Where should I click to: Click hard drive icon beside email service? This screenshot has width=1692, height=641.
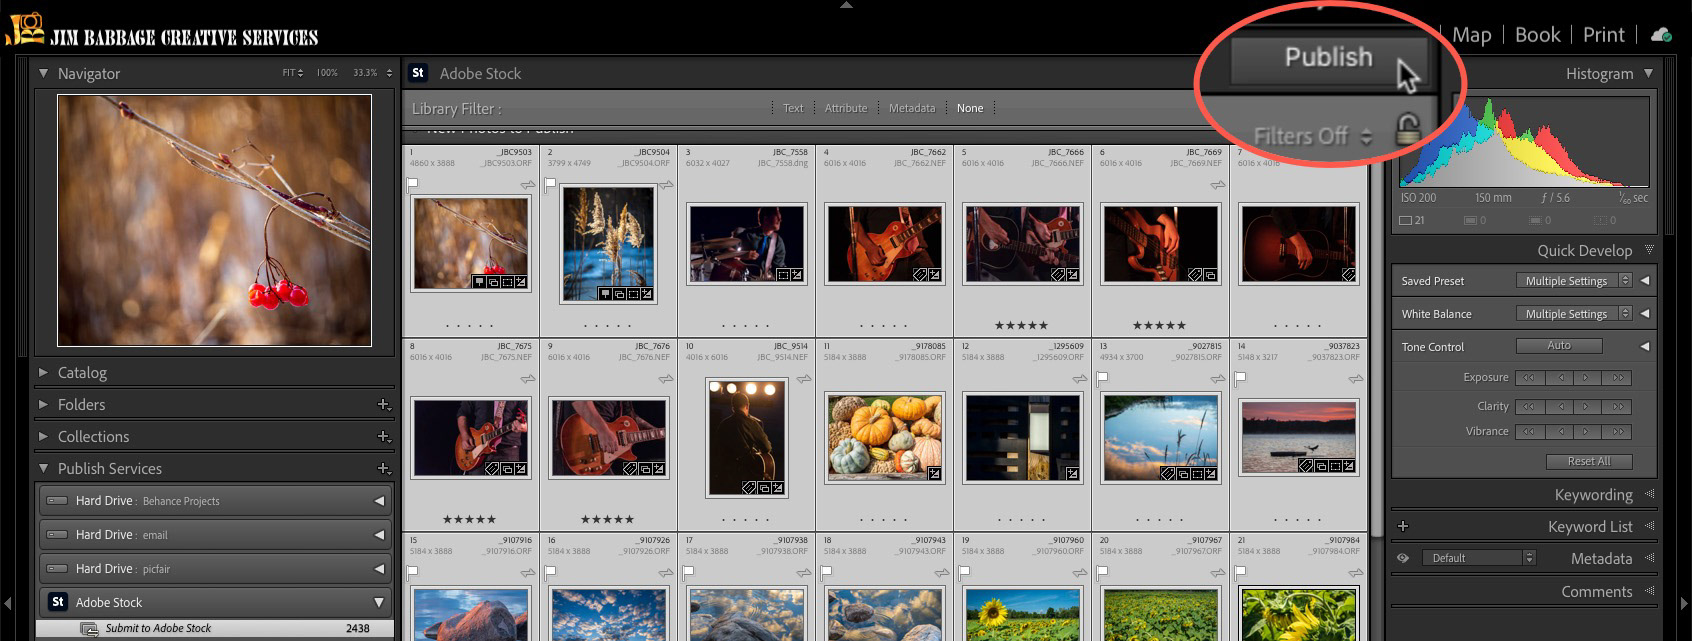point(57,535)
